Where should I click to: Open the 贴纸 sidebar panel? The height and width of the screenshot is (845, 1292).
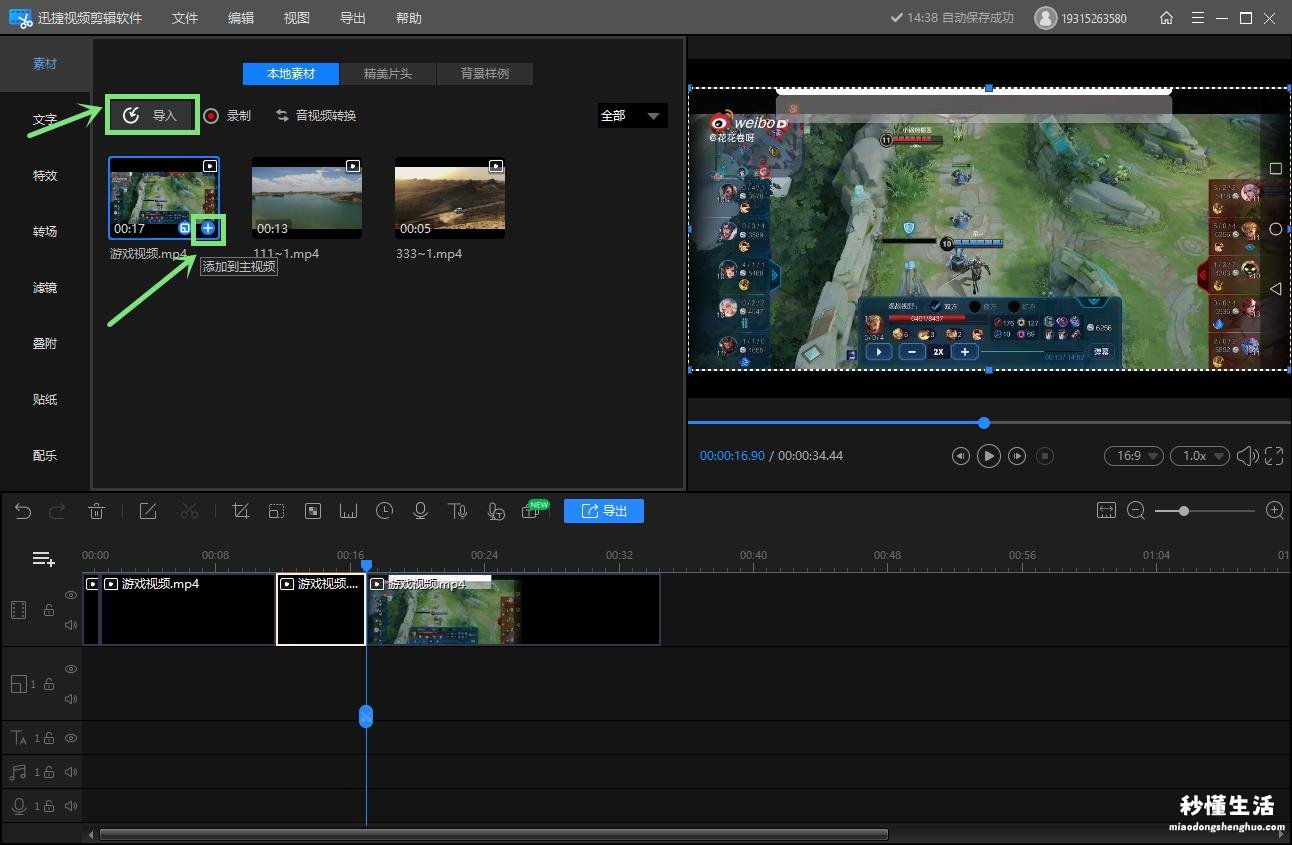(45, 400)
